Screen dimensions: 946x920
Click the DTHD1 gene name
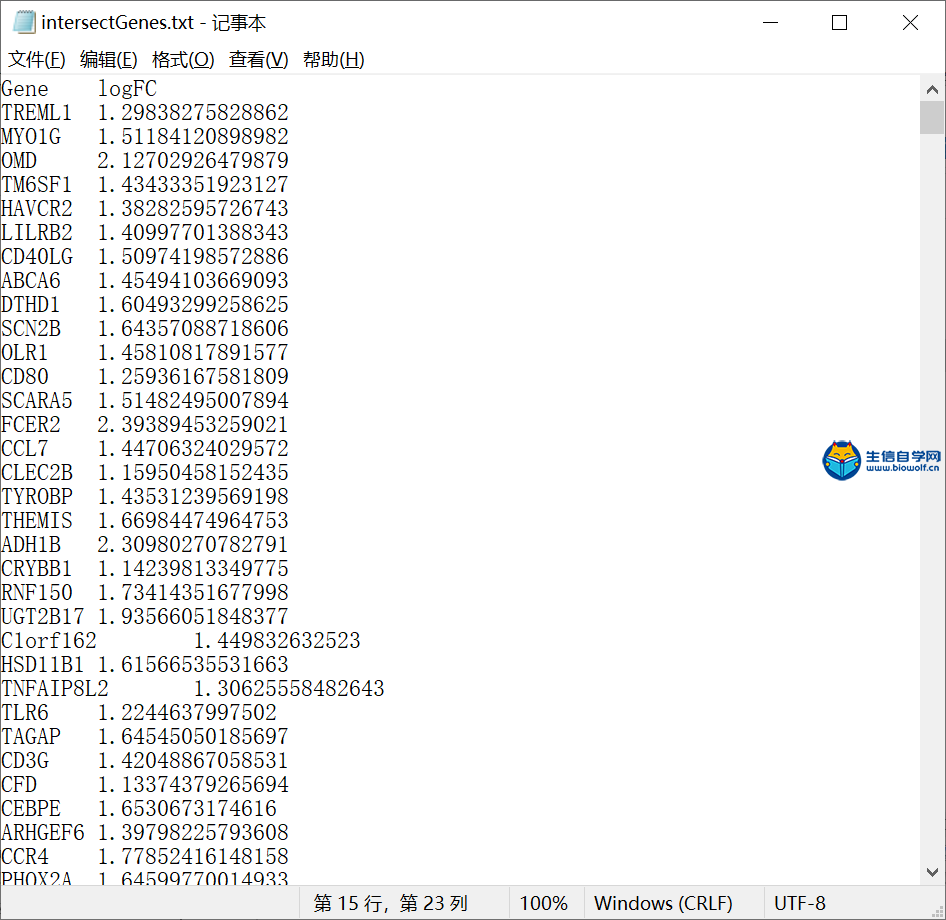pos(31,305)
